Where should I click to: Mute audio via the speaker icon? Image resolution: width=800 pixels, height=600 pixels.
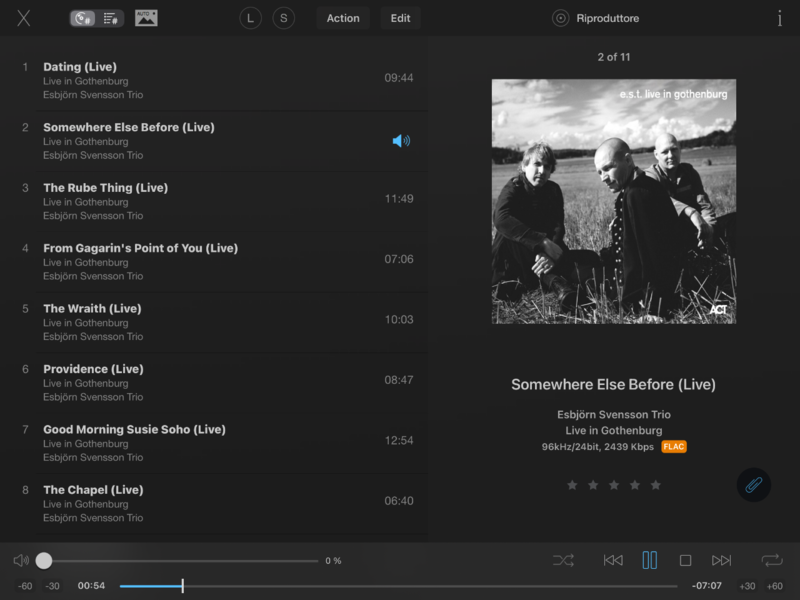tap(21, 561)
